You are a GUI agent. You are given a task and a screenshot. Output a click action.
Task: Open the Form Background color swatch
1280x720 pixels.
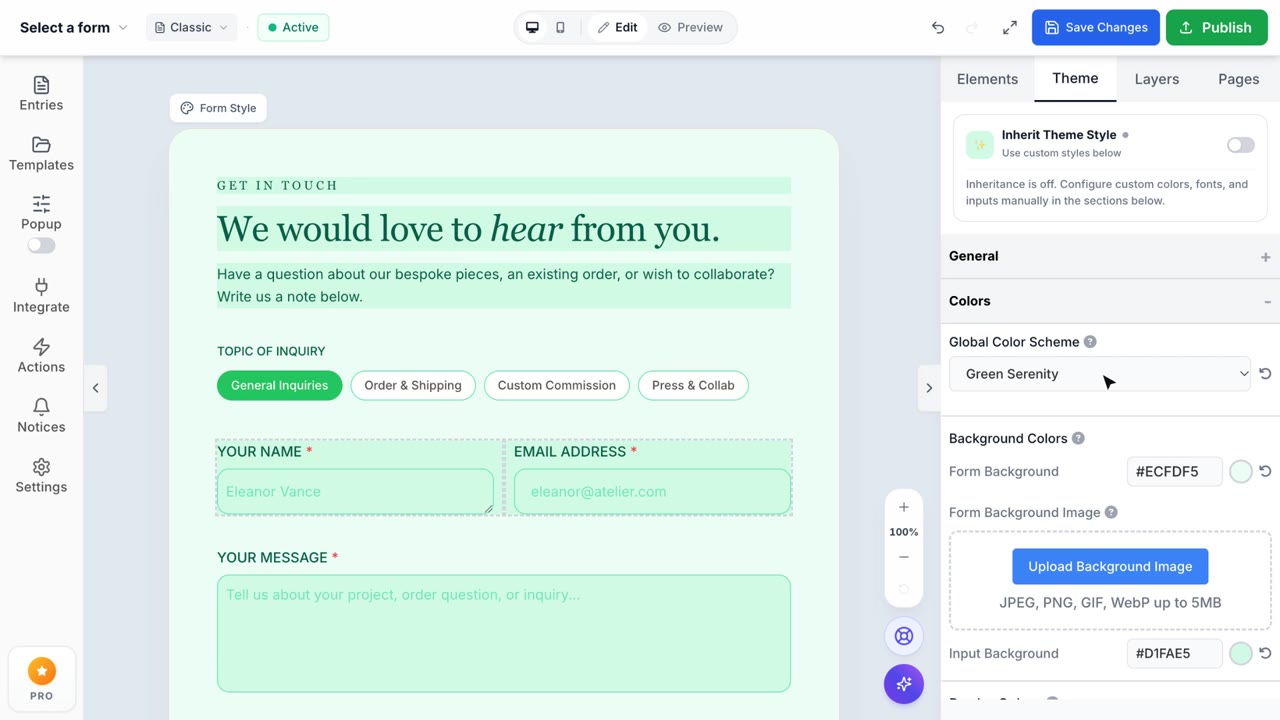tap(1241, 471)
